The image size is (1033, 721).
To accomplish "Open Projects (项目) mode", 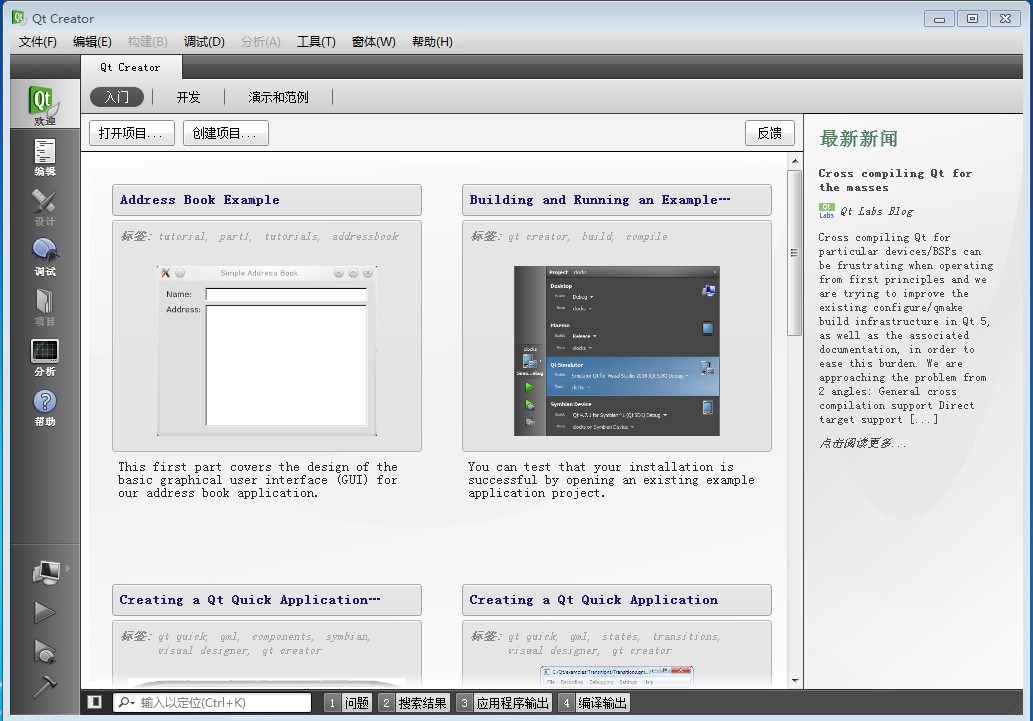I will coord(45,307).
